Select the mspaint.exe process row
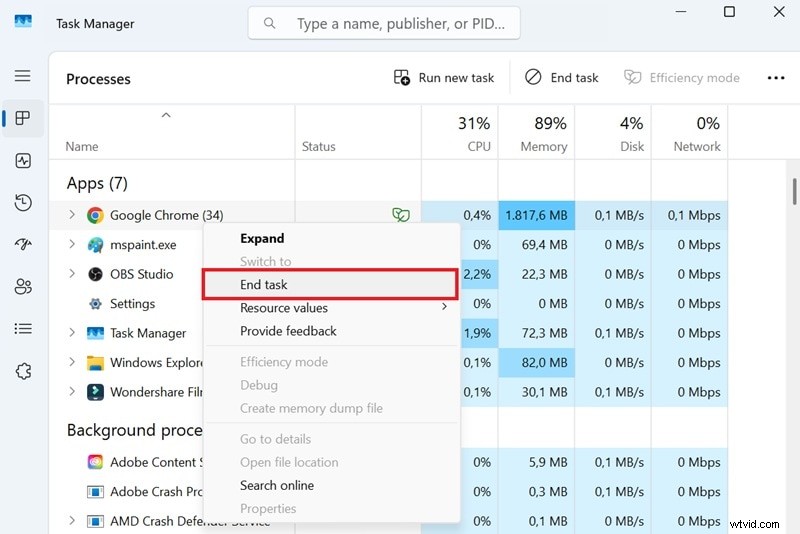 142,245
